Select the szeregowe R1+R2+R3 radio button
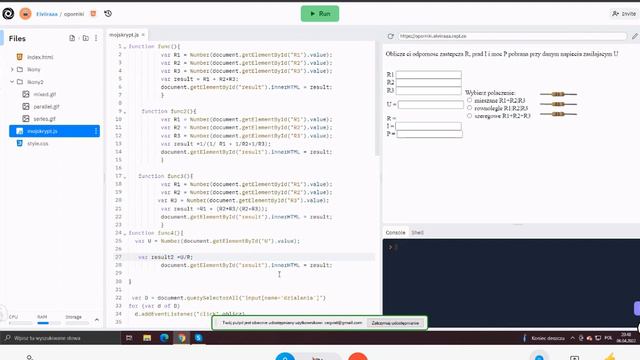Screen dimensions: 640x360 point(469,116)
